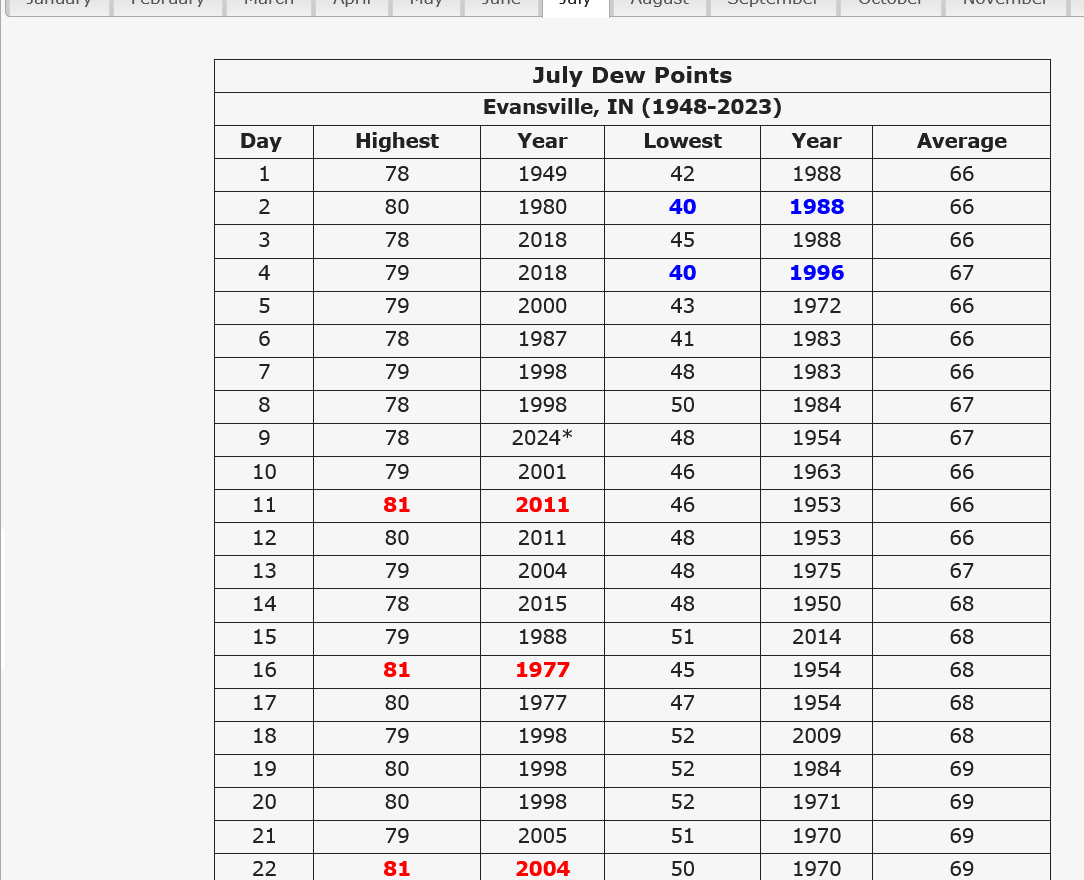Open the September month tab

[772, 6]
